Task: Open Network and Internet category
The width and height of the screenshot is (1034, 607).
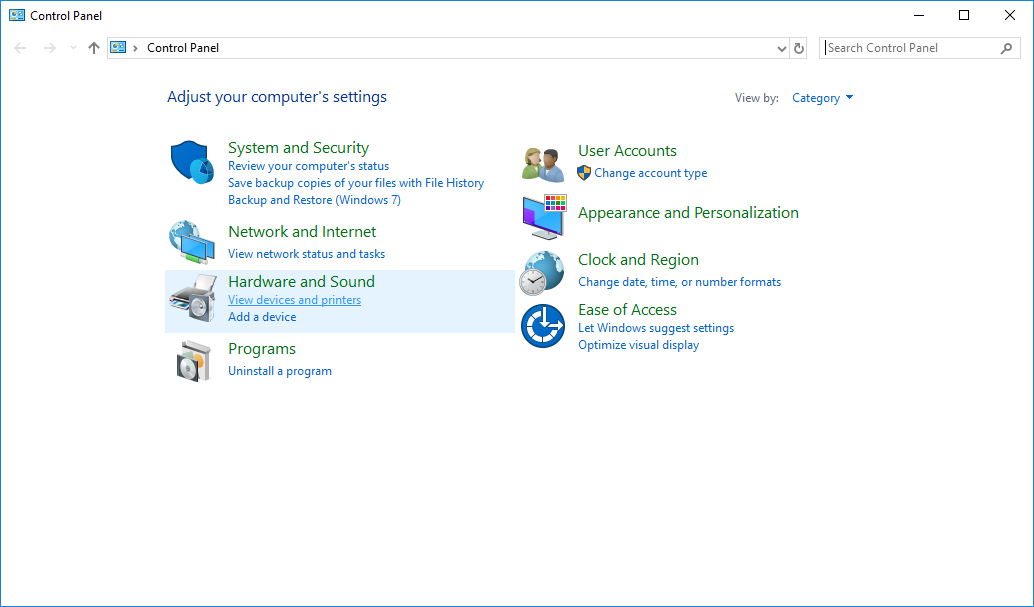Action: click(302, 232)
